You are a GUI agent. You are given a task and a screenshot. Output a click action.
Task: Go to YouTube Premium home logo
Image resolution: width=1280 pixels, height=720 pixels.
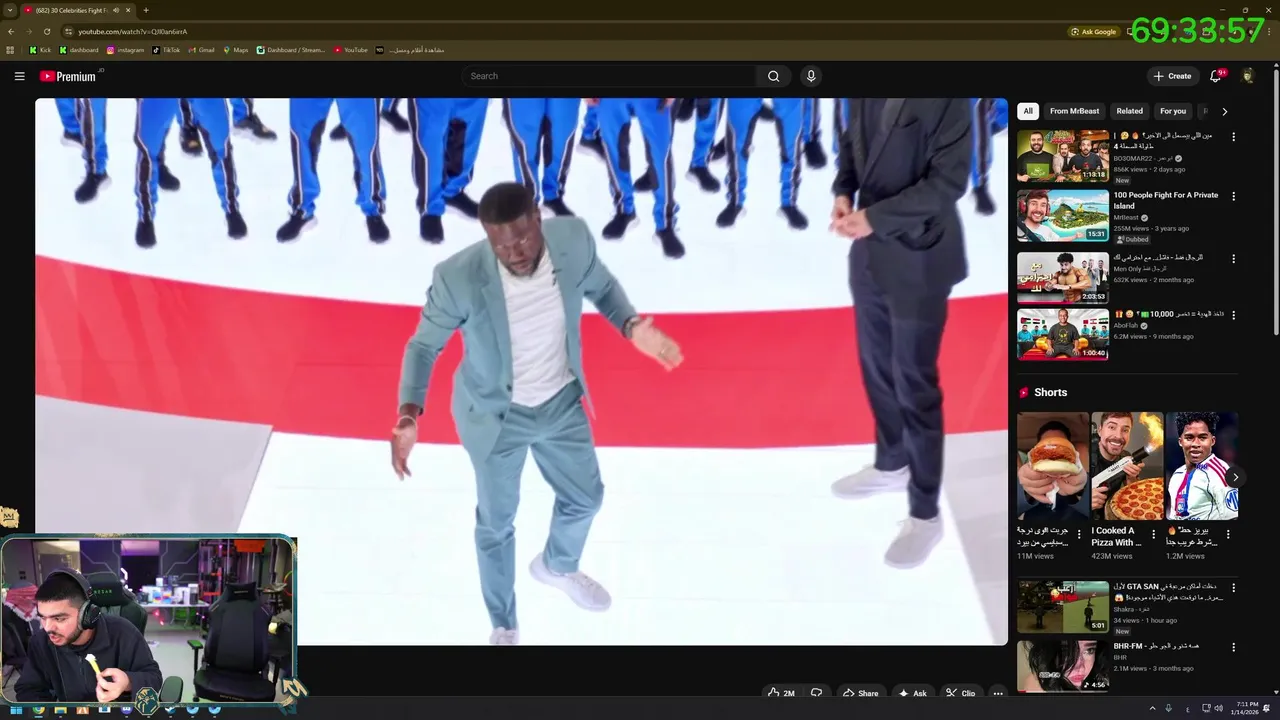coord(68,76)
